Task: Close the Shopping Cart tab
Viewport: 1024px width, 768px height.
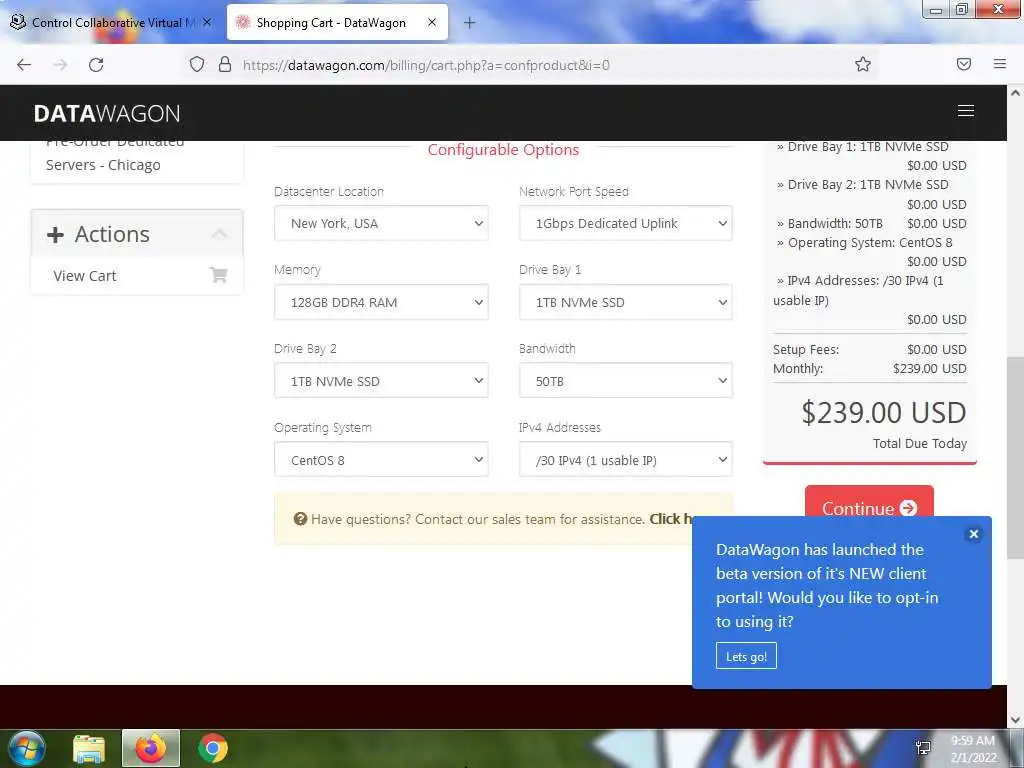Action: (x=432, y=22)
